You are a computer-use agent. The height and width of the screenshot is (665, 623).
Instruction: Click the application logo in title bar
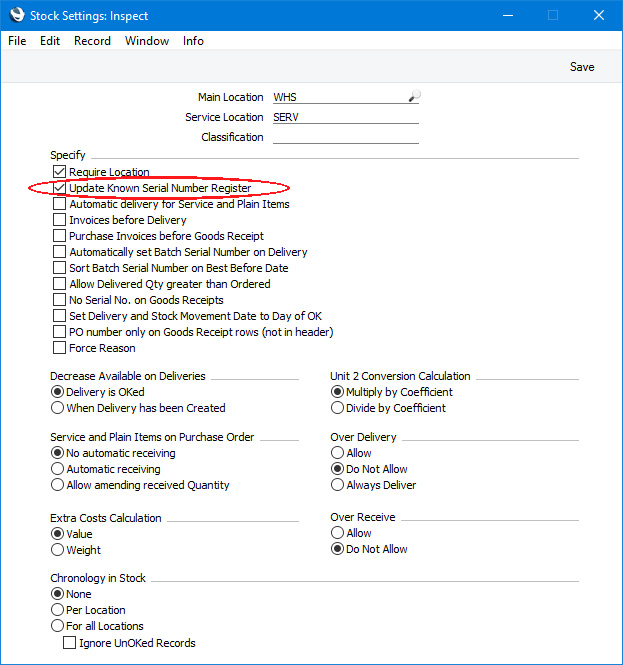(17, 15)
